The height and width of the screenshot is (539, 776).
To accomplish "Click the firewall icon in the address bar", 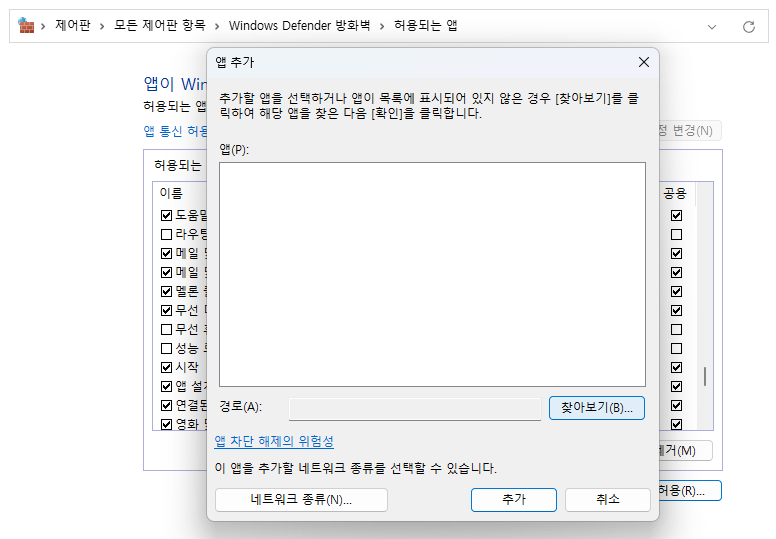I will 26,25.
